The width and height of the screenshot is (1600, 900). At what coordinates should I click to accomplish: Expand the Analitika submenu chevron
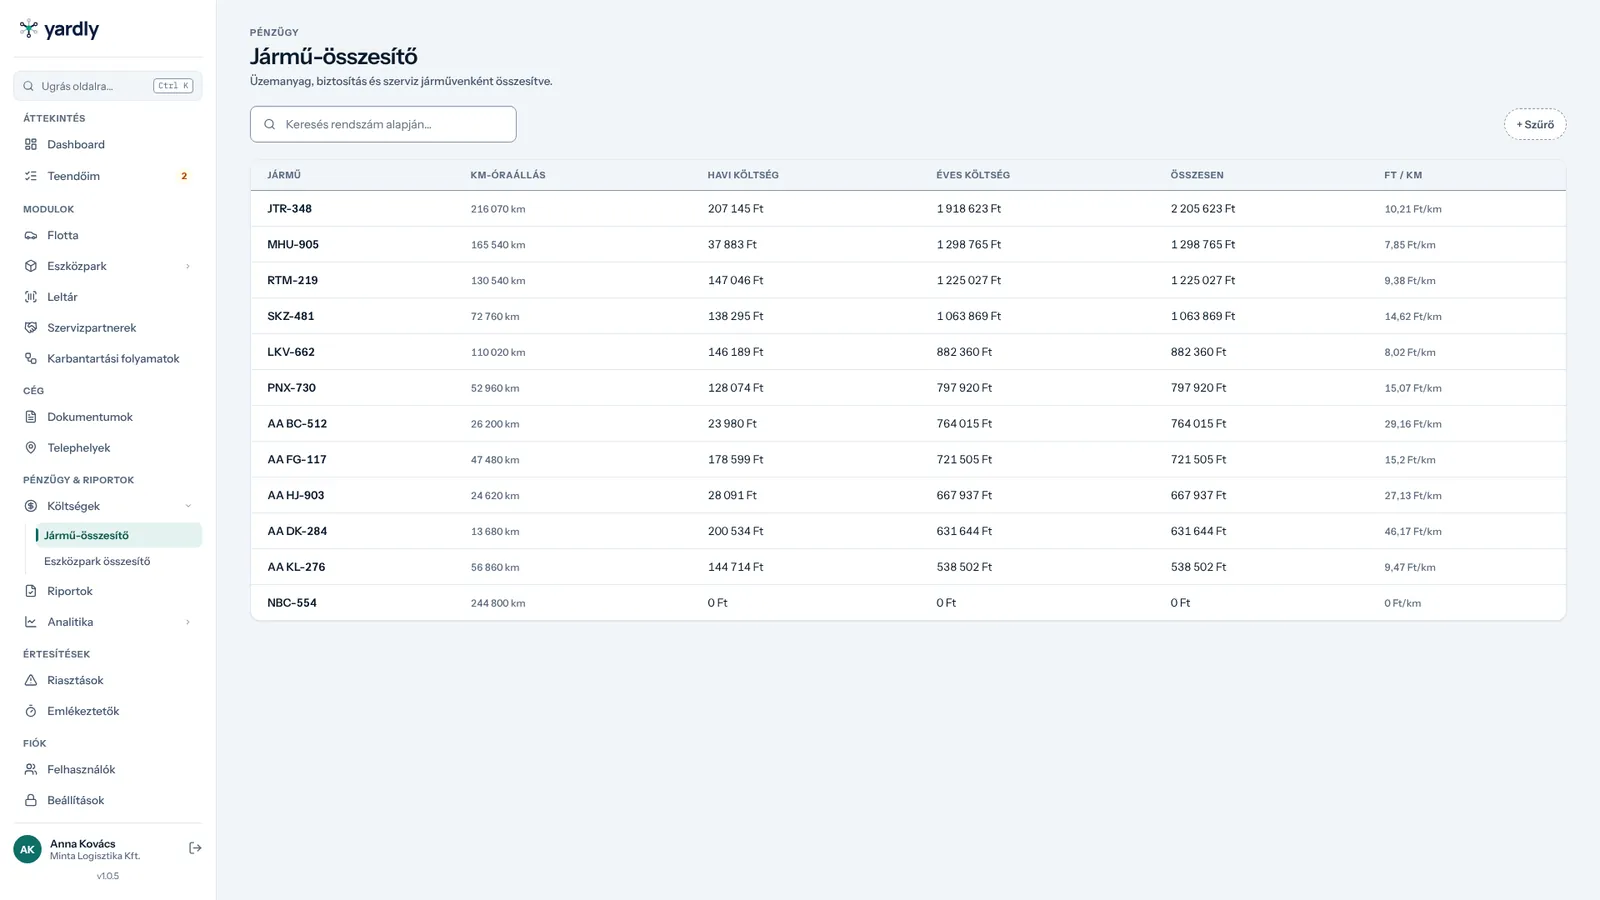[x=188, y=622]
